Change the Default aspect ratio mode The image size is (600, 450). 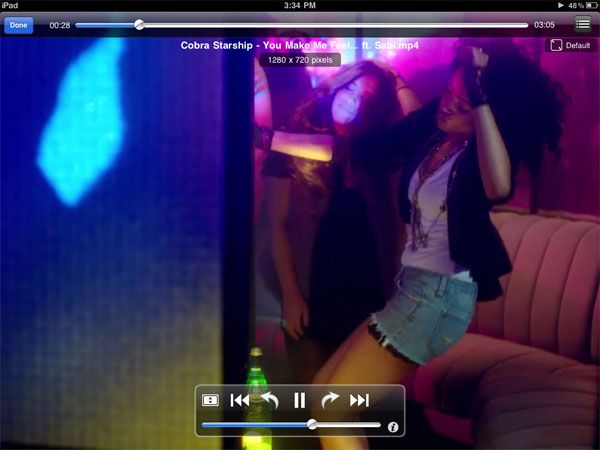570,45
